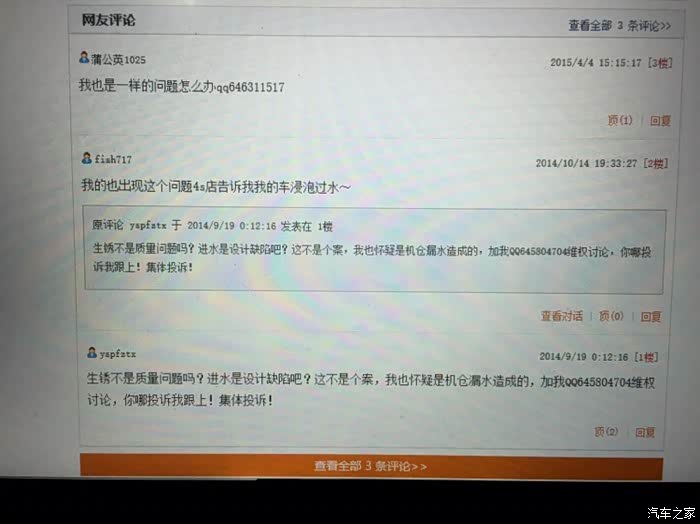Reply to yspfztx's first-floor comment

pos(645,432)
